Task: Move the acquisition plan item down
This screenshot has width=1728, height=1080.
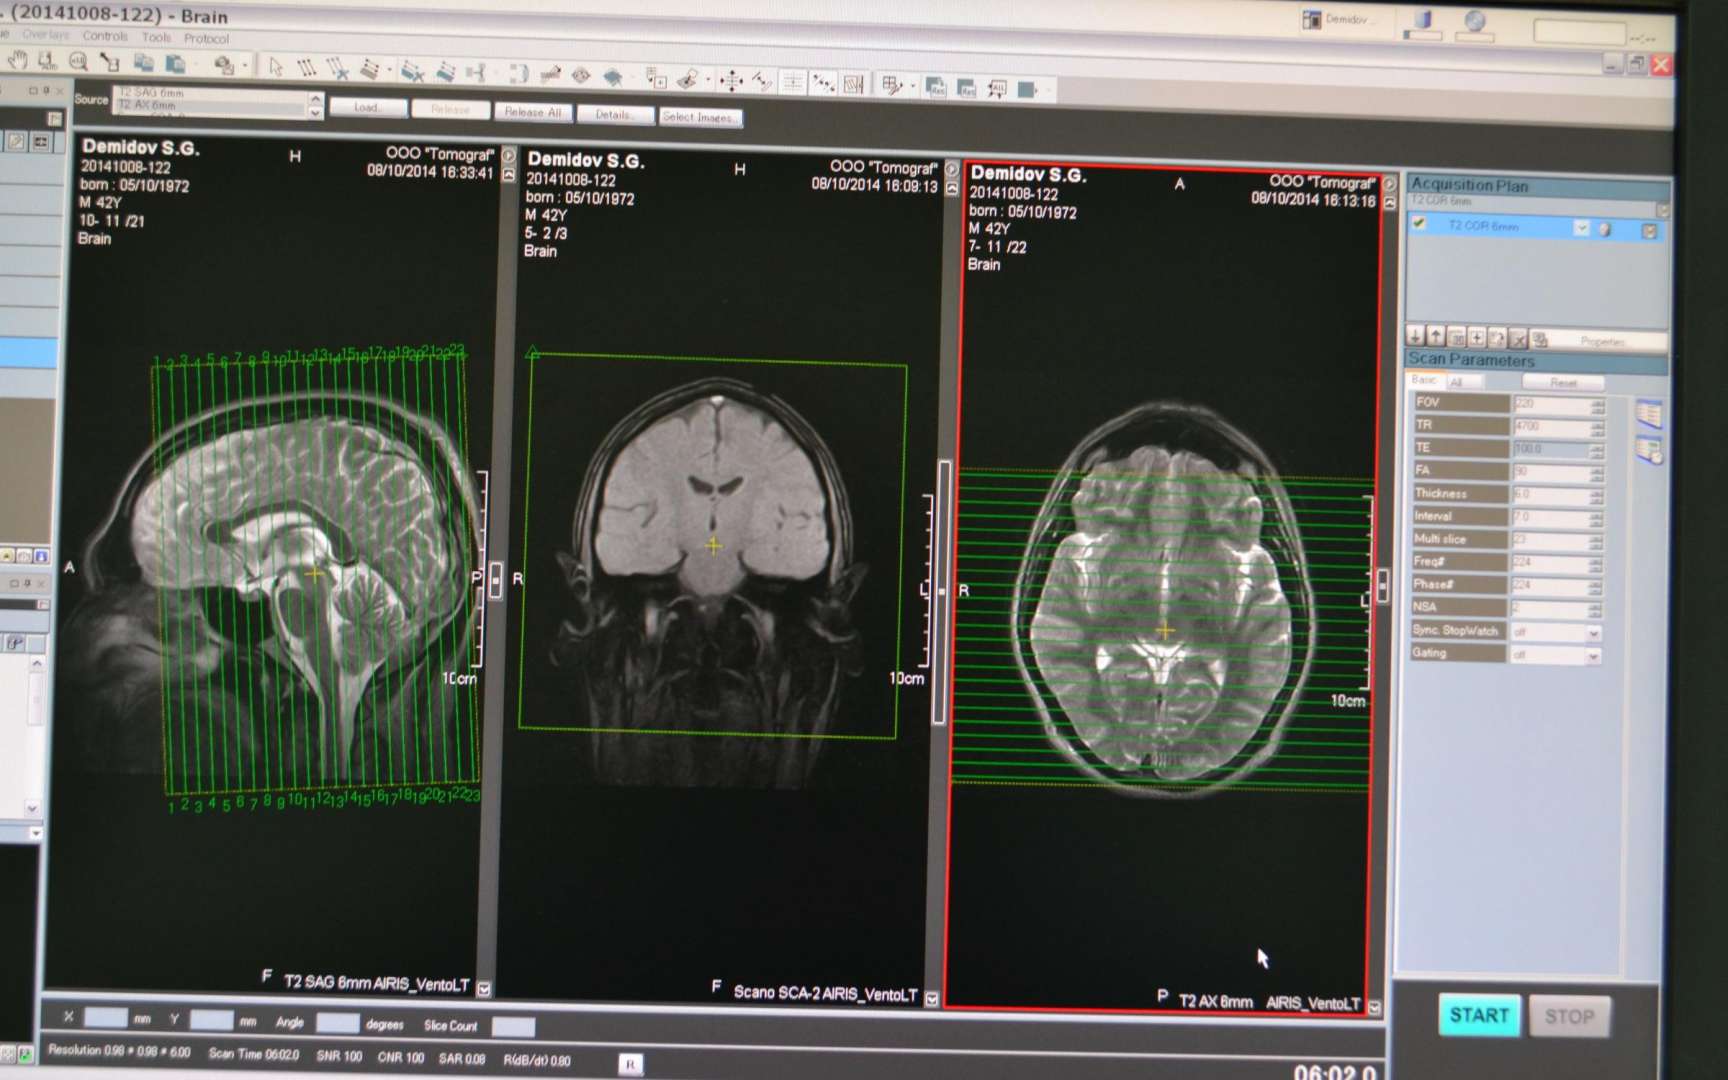Action: coord(1415,336)
